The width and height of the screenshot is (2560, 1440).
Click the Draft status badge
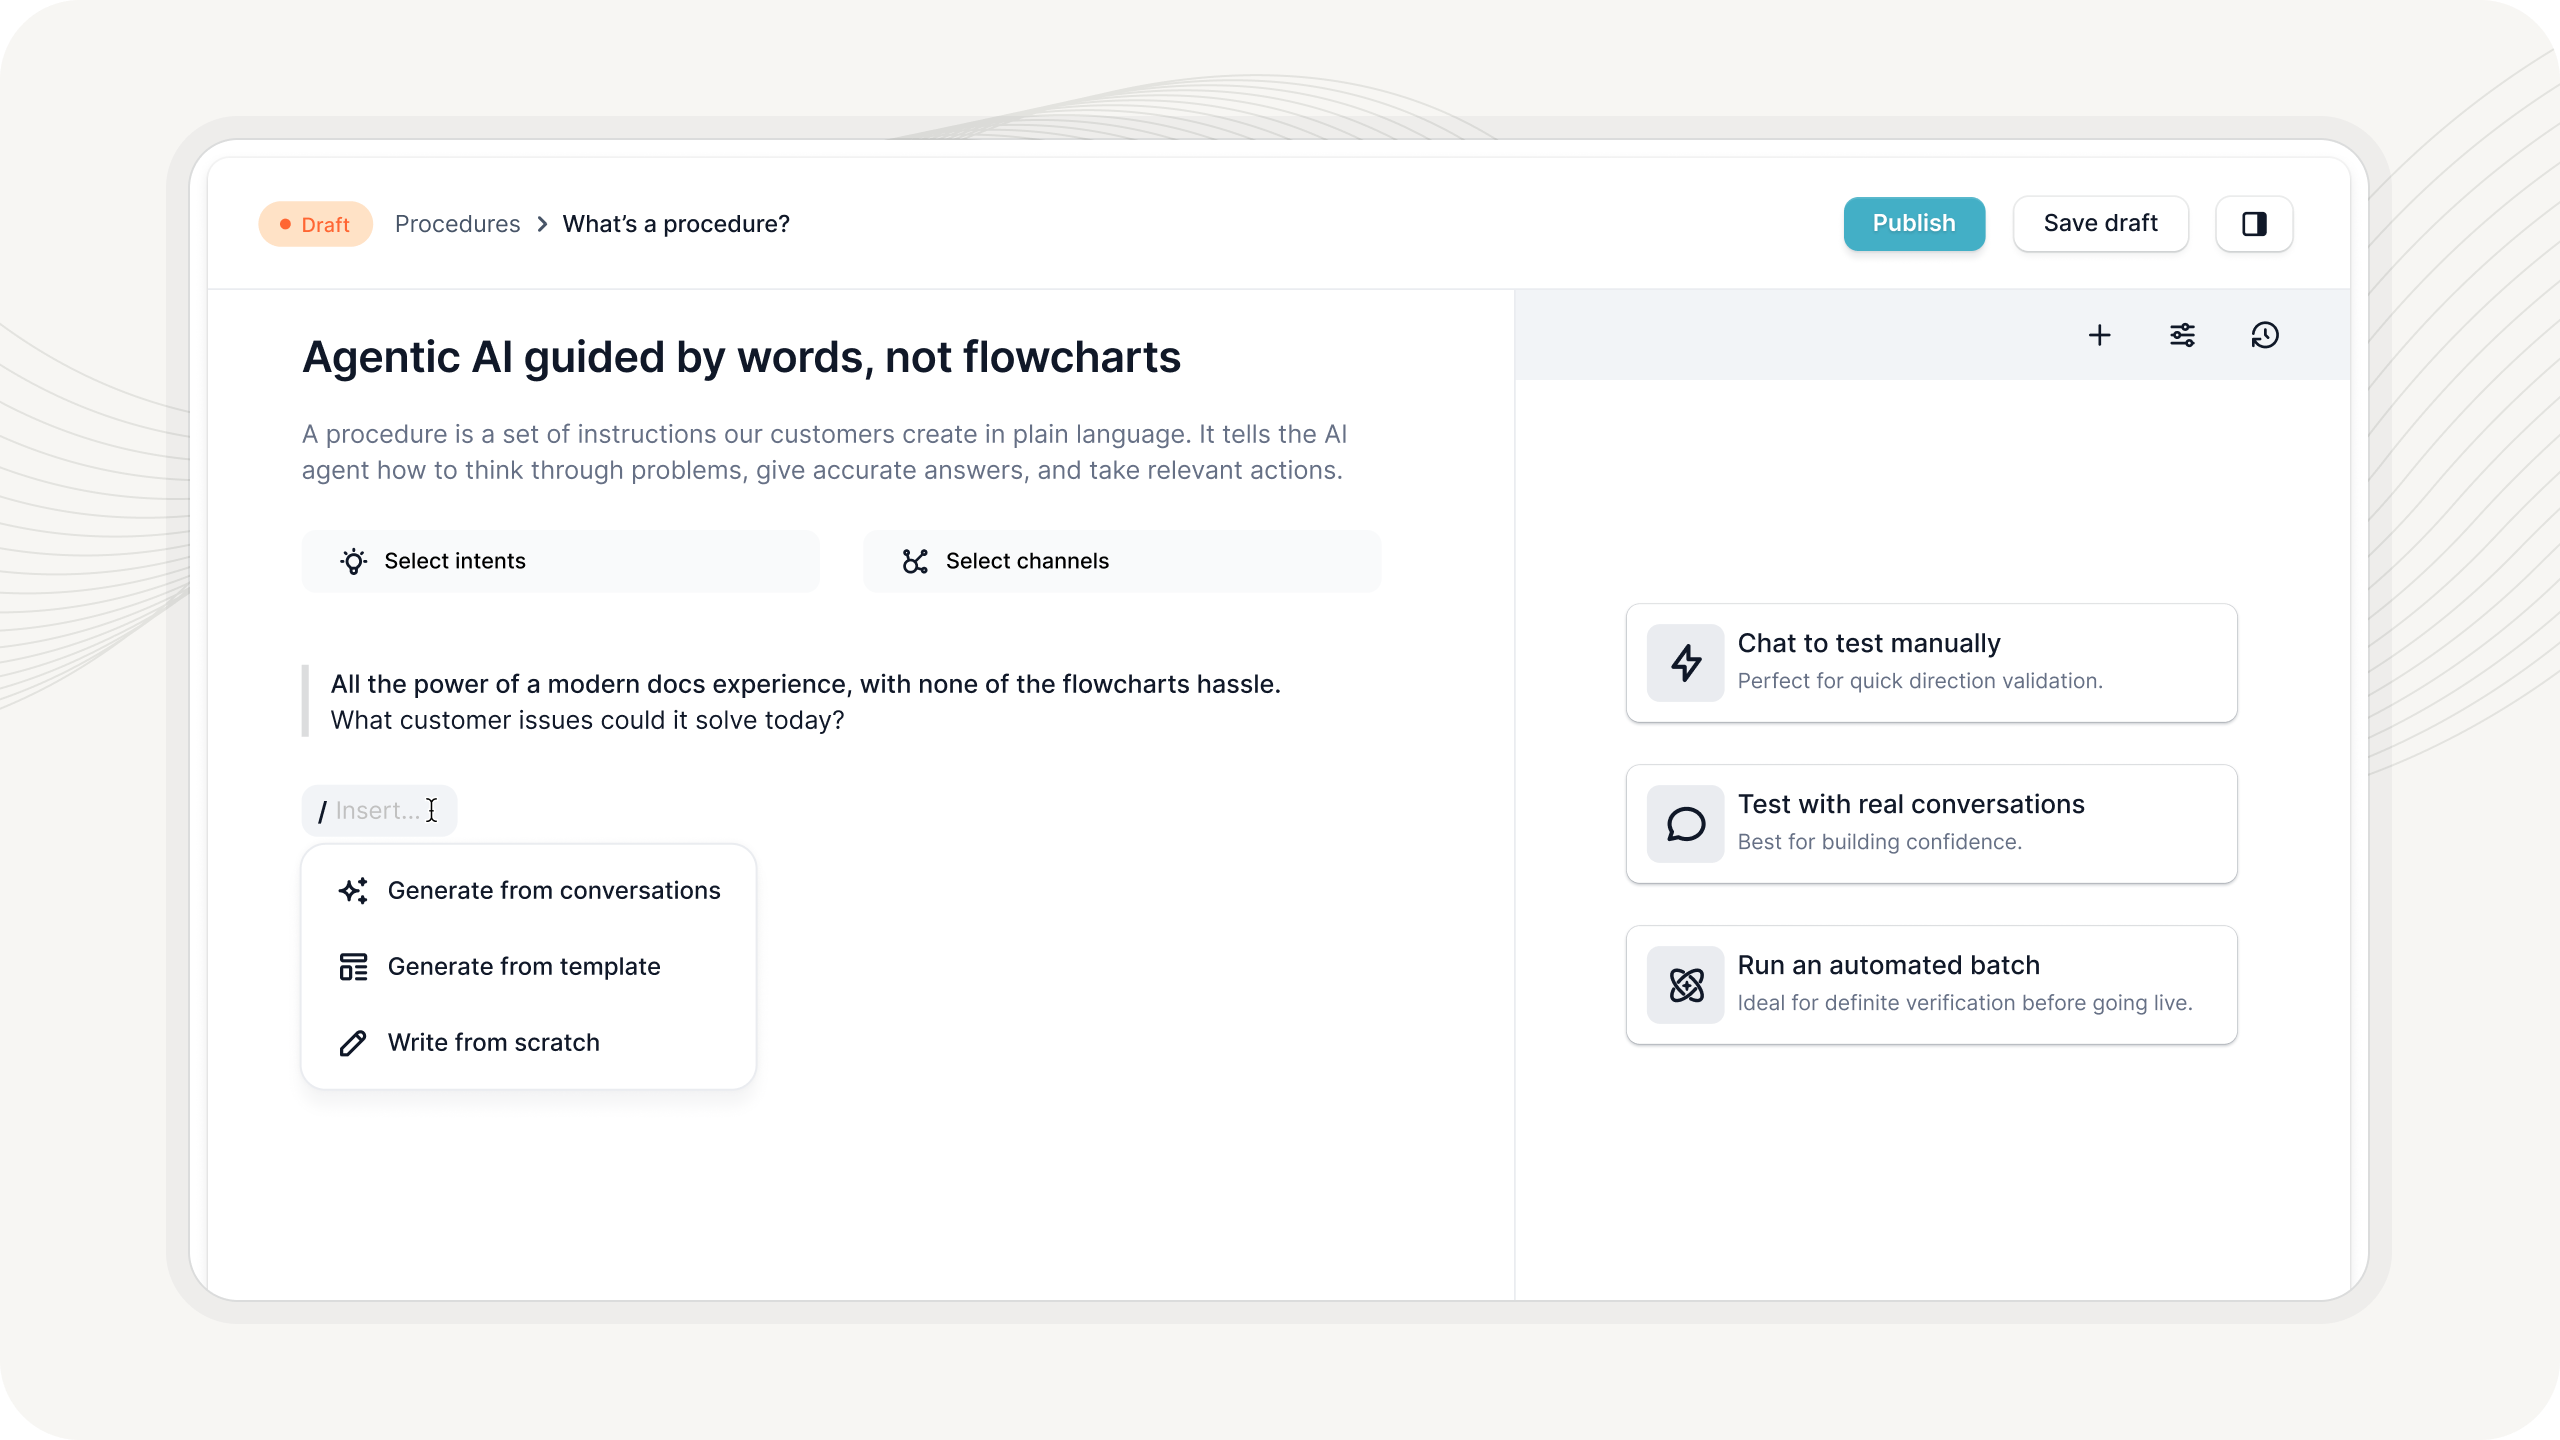315,224
